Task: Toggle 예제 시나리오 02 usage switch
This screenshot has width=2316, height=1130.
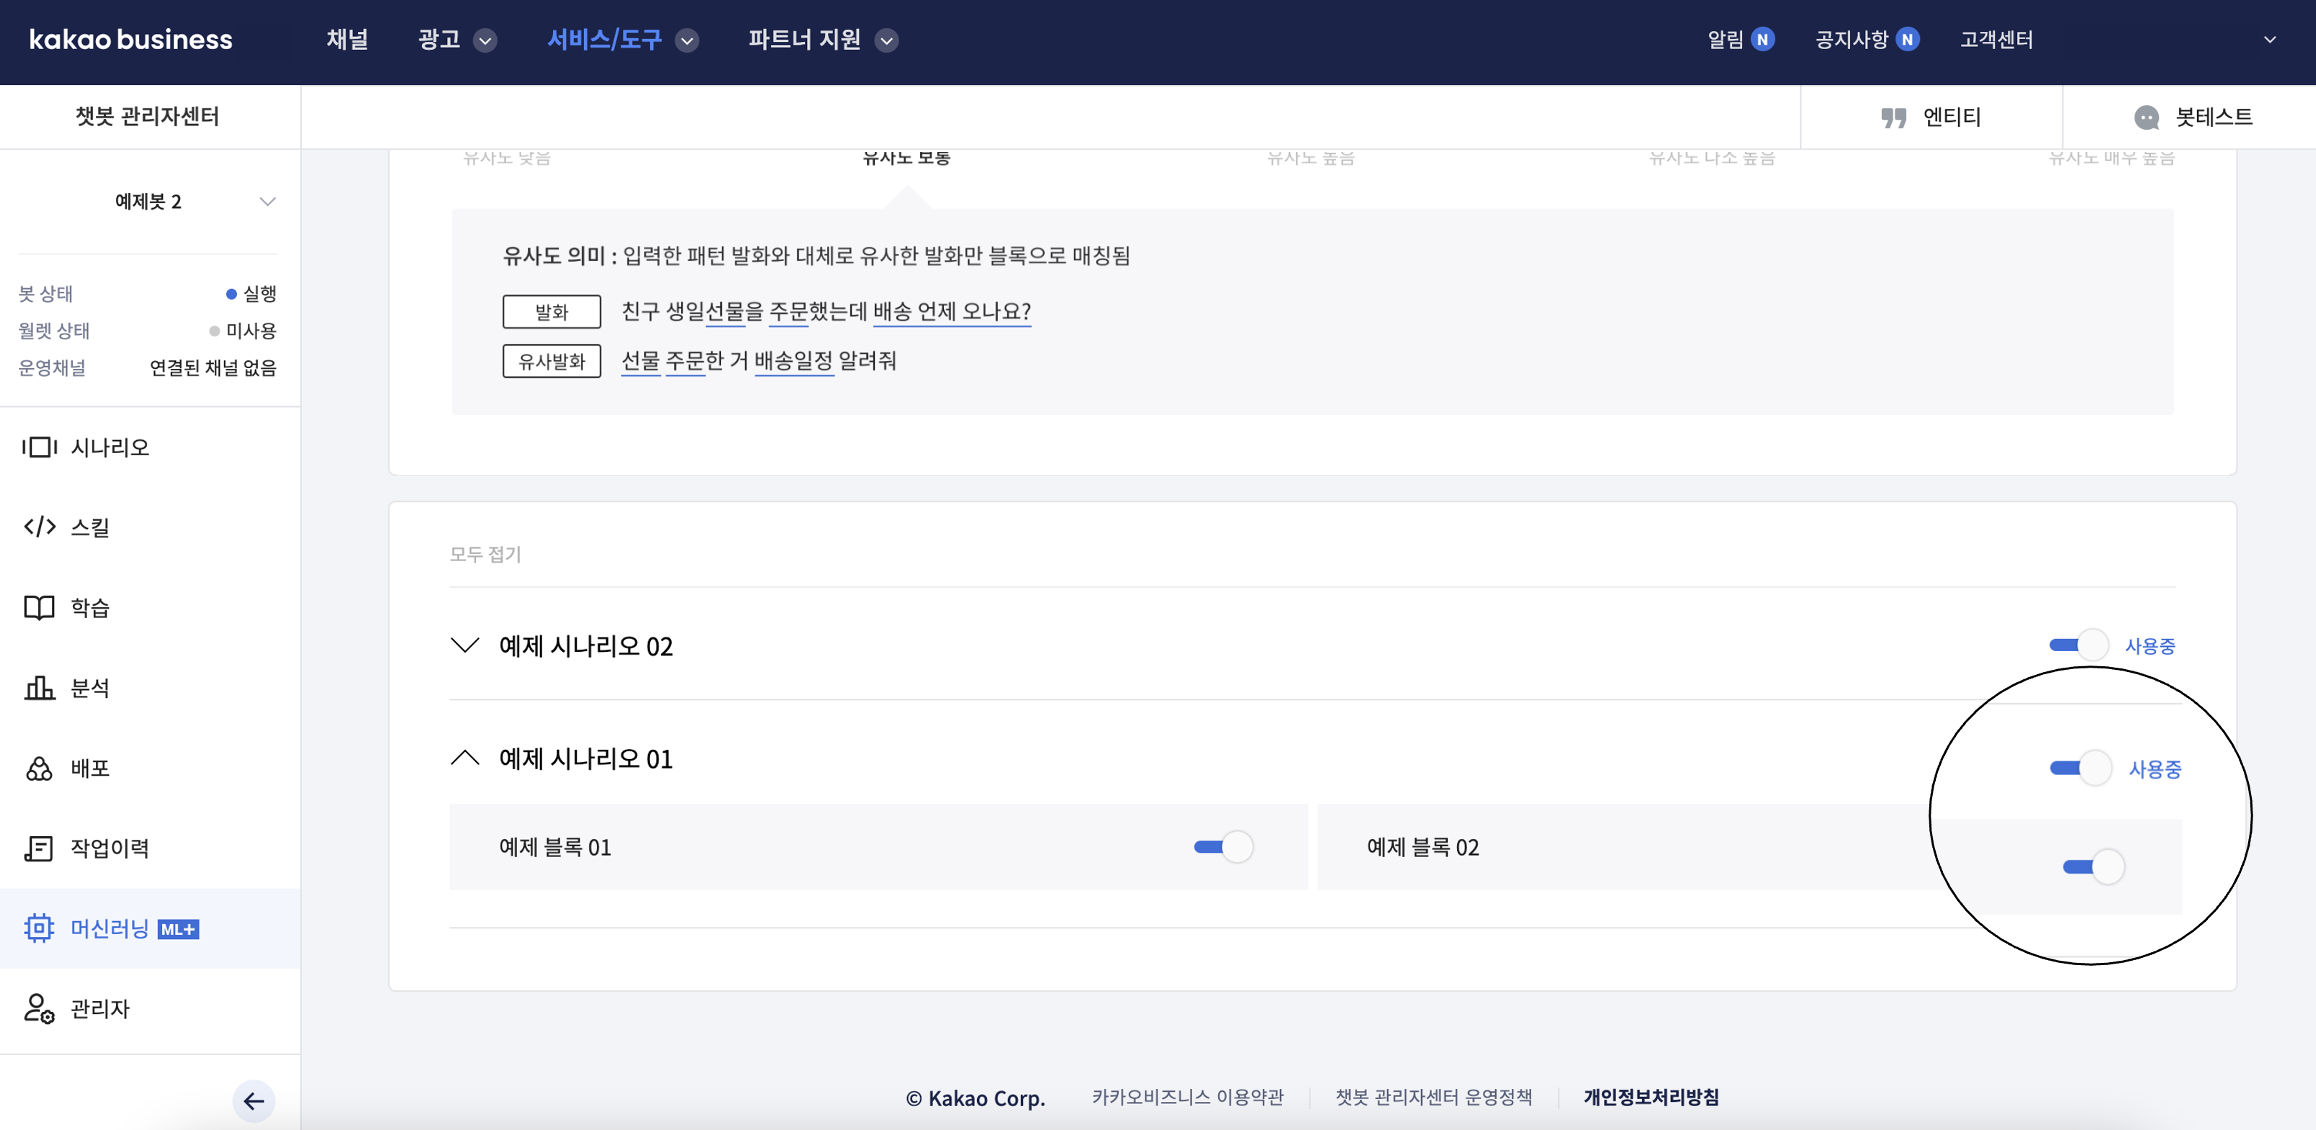Action: click(2078, 645)
